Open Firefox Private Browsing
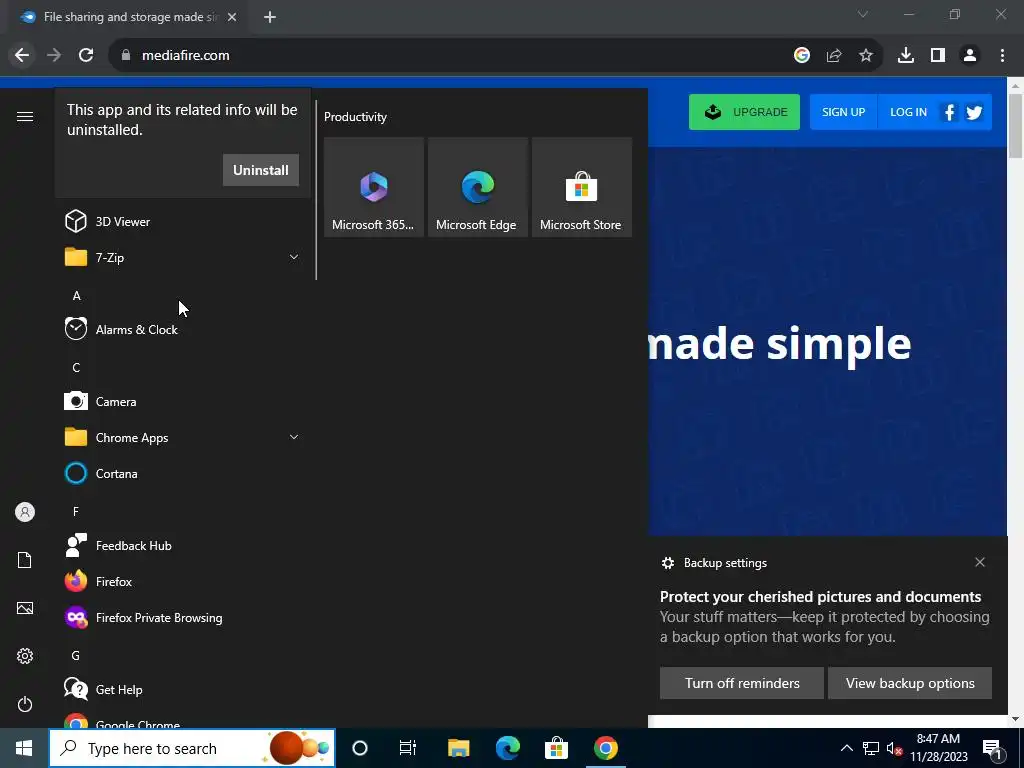The height and width of the screenshot is (768, 1024). click(183, 617)
